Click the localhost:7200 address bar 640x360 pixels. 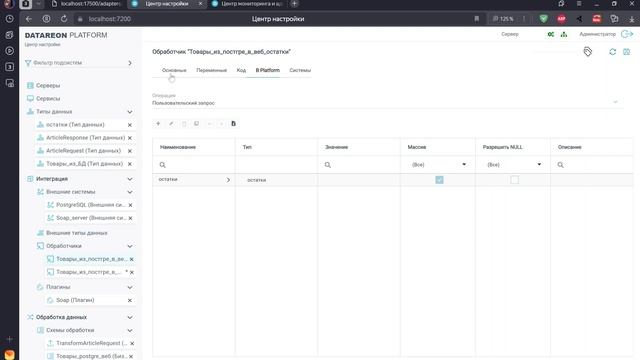(109, 19)
